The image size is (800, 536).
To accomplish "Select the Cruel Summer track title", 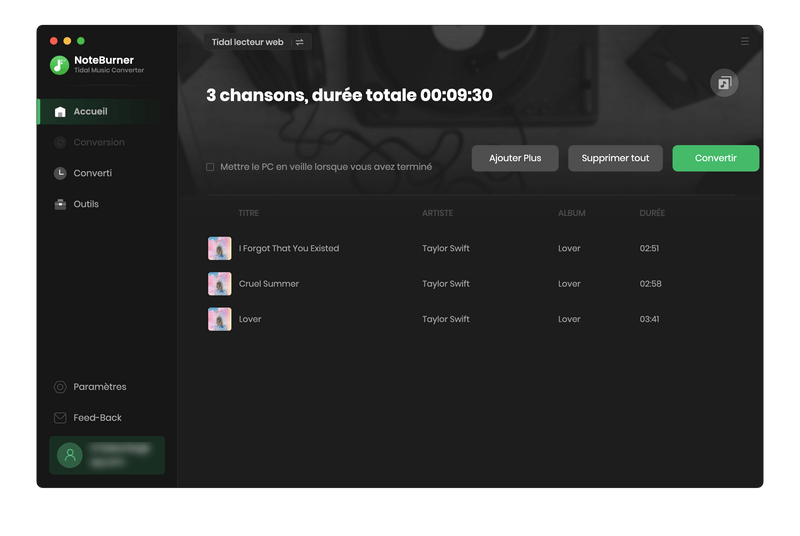I will (269, 284).
